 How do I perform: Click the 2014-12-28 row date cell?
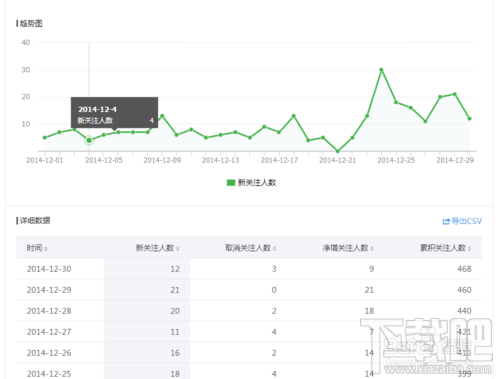click(x=49, y=311)
